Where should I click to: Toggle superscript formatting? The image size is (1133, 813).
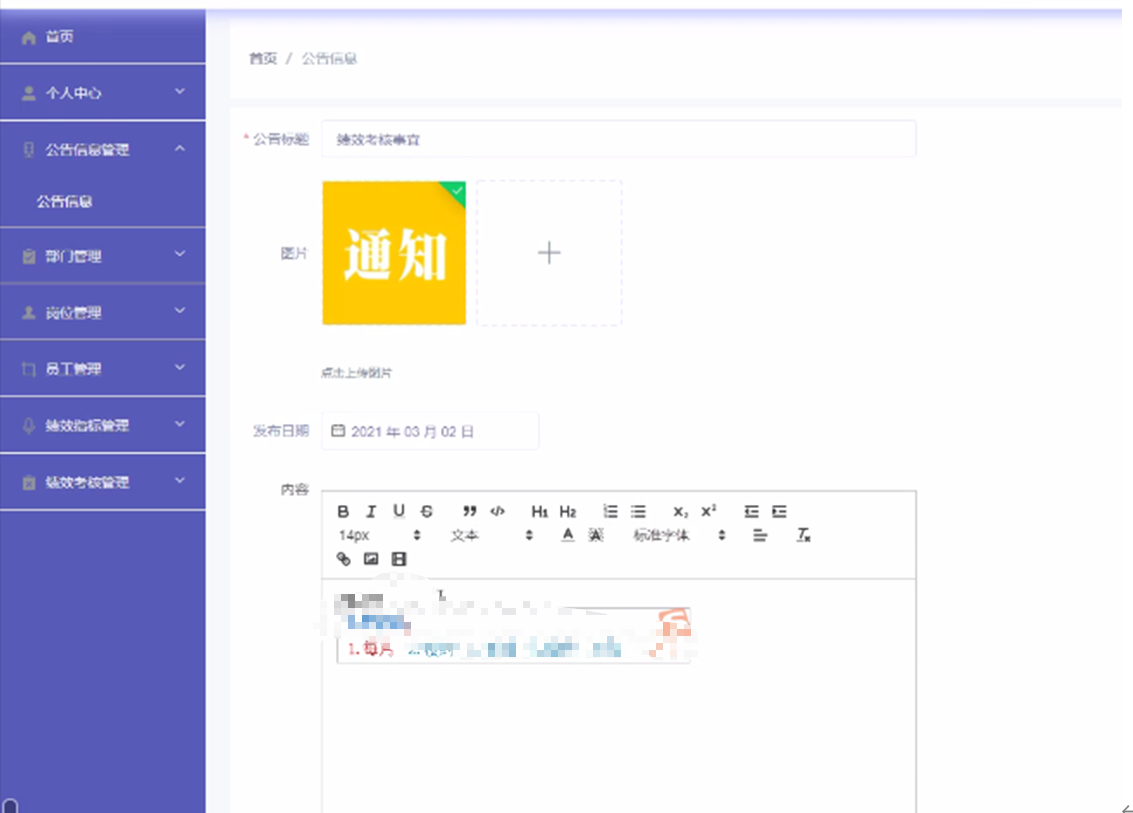707,511
